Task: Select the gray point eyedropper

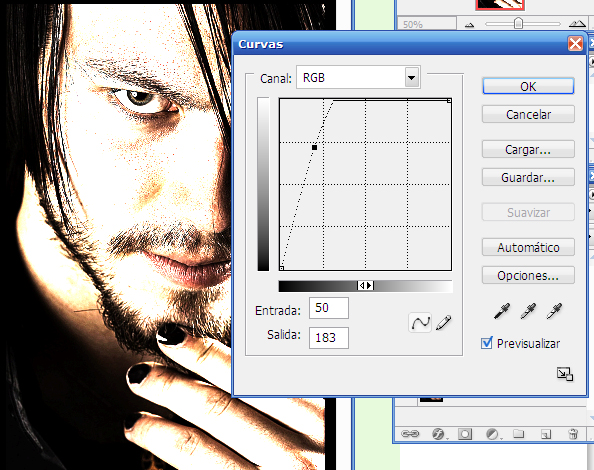Action: (528, 311)
